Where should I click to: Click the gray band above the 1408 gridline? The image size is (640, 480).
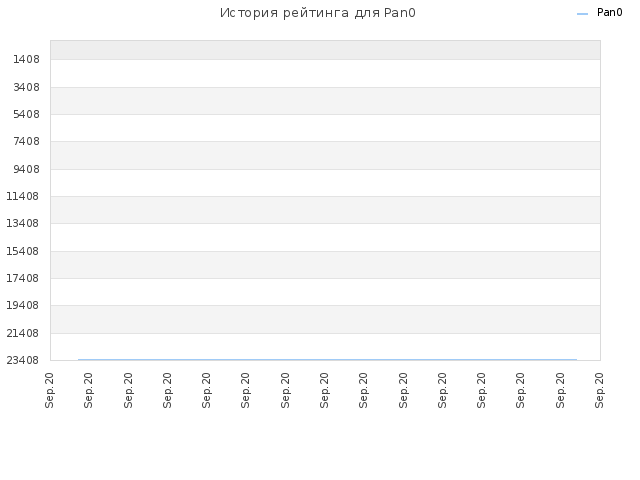click(x=325, y=50)
